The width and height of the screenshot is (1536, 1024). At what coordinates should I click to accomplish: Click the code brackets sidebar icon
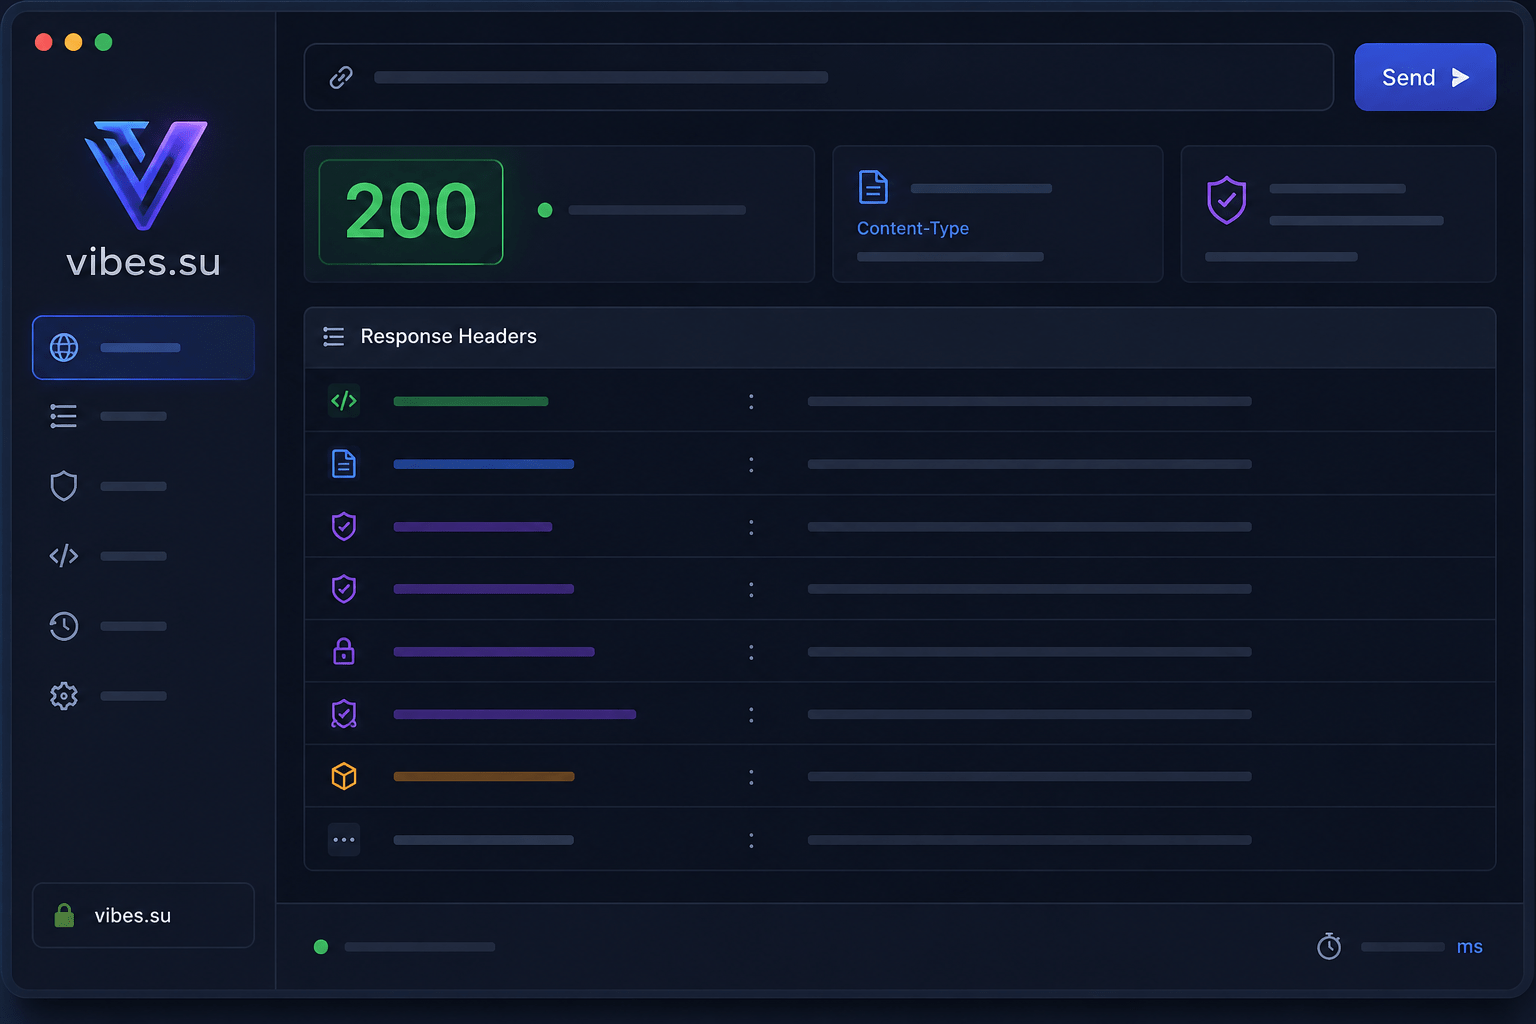click(64, 556)
